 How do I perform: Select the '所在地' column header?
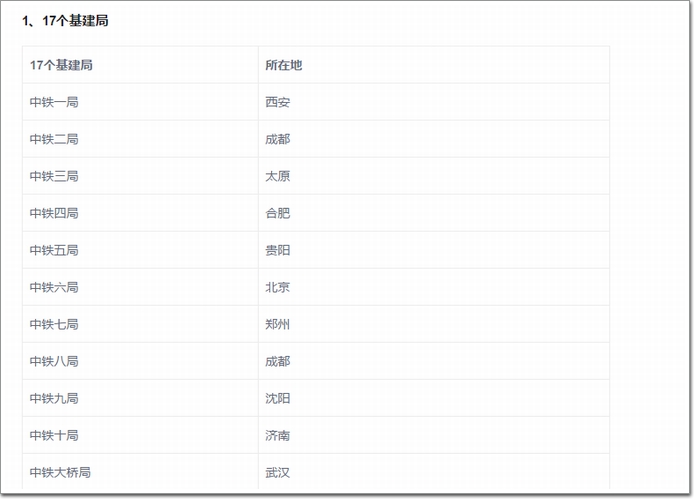434,65
